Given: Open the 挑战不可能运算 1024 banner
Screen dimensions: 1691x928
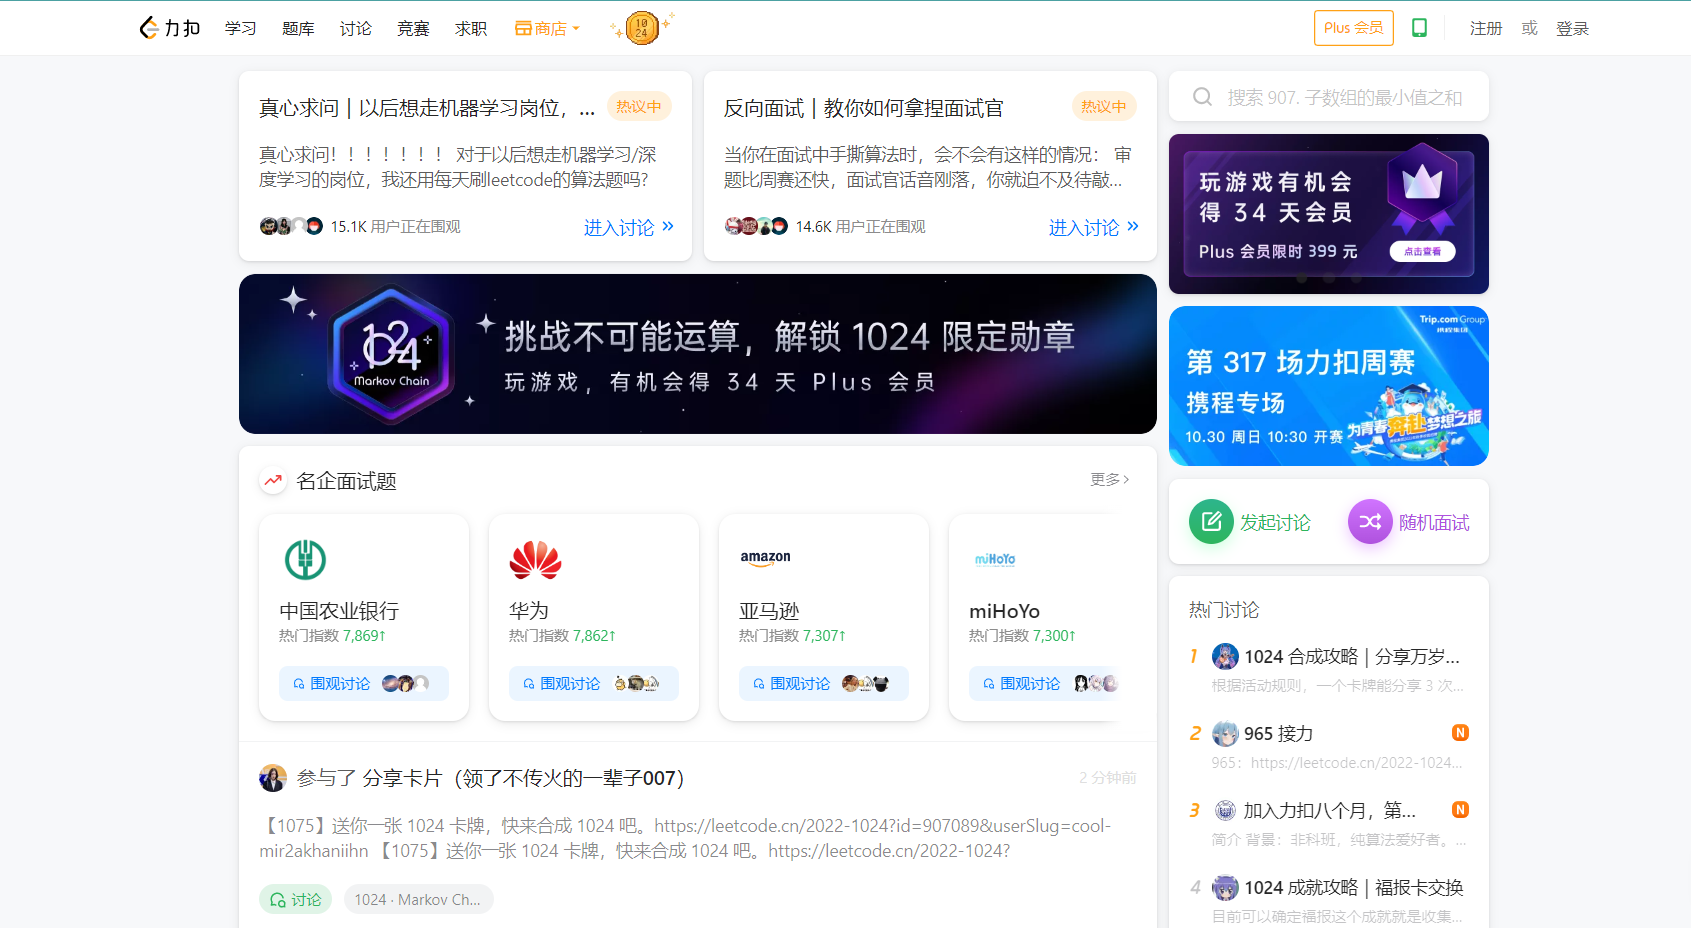Looking at the screenshot, I should click(698, 354).
